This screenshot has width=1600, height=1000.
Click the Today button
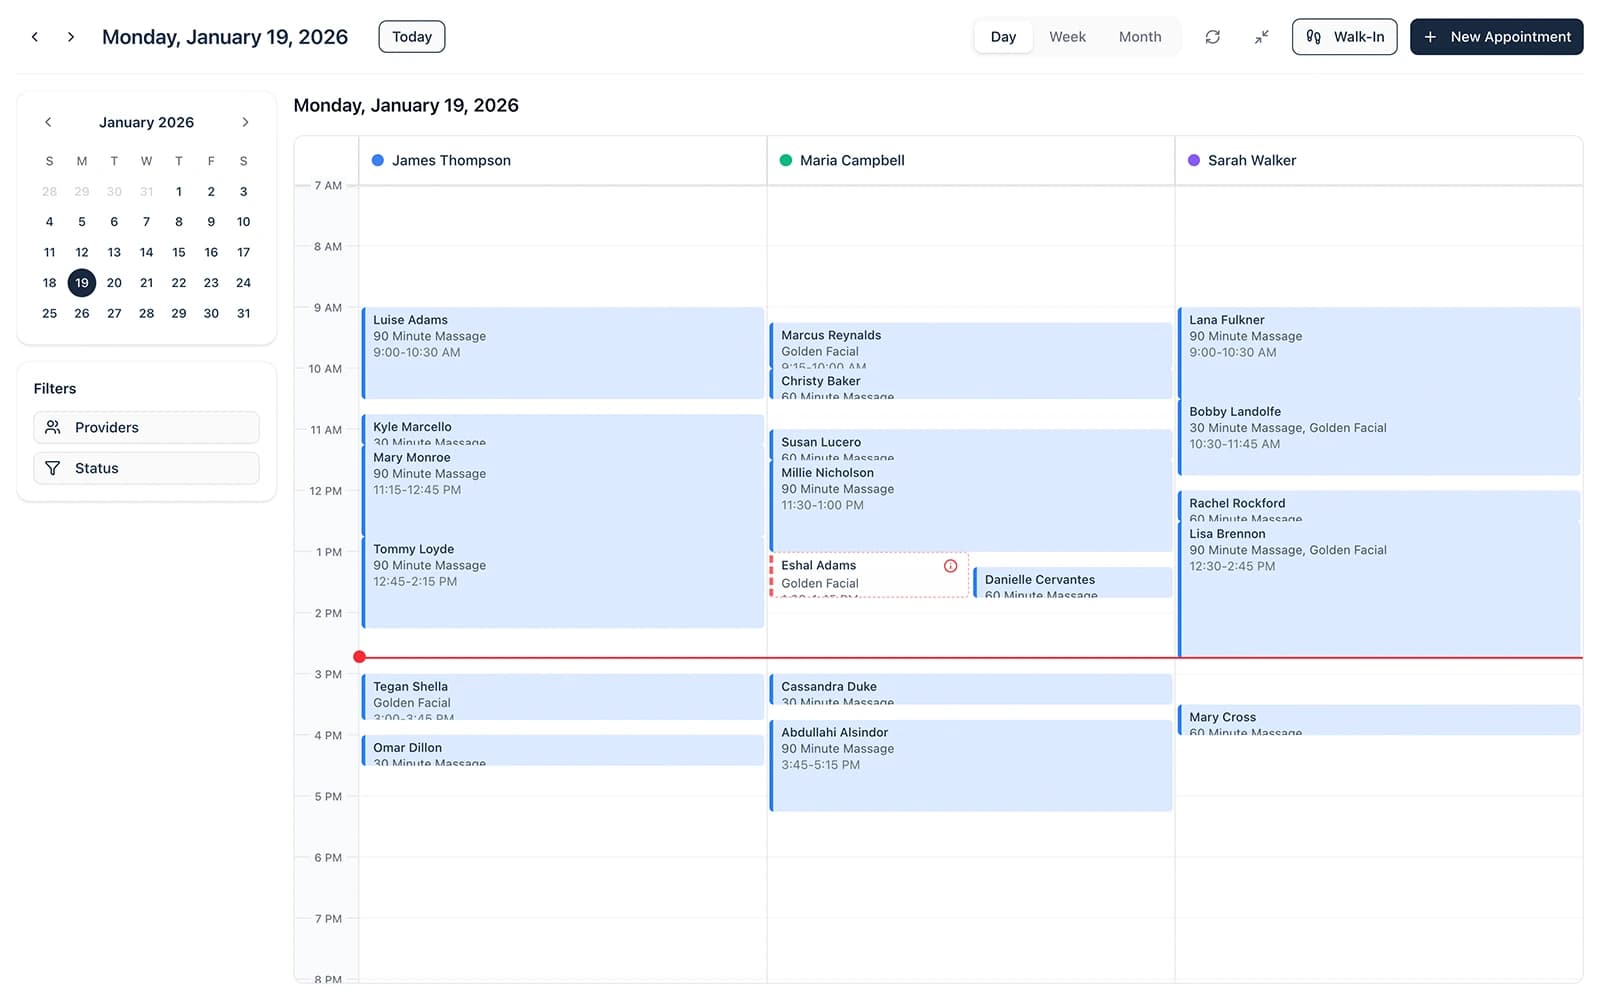pyautogui.click(x=411, y=36)
